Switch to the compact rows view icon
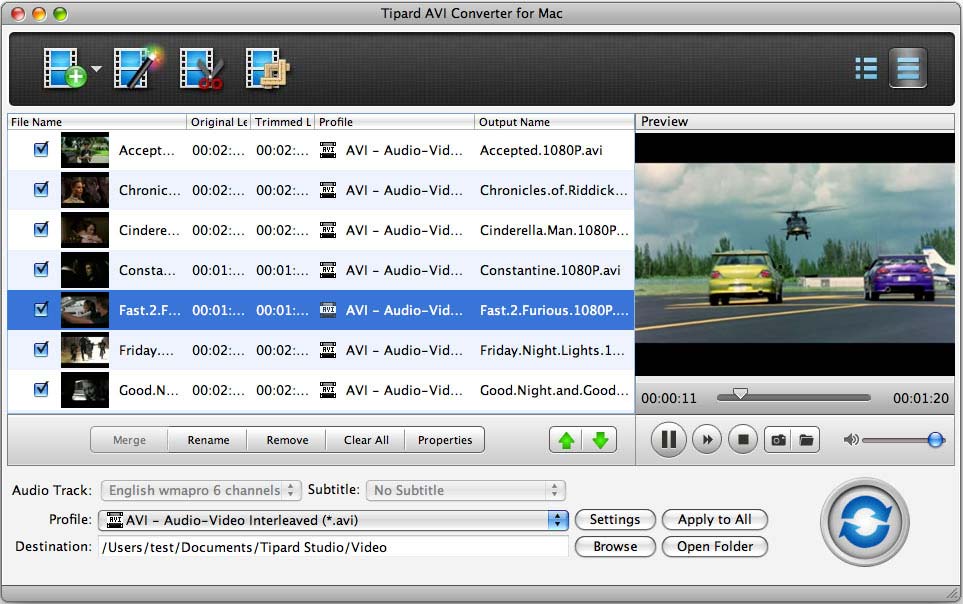This screenshot has width=963, height=604. coord(908,68)
